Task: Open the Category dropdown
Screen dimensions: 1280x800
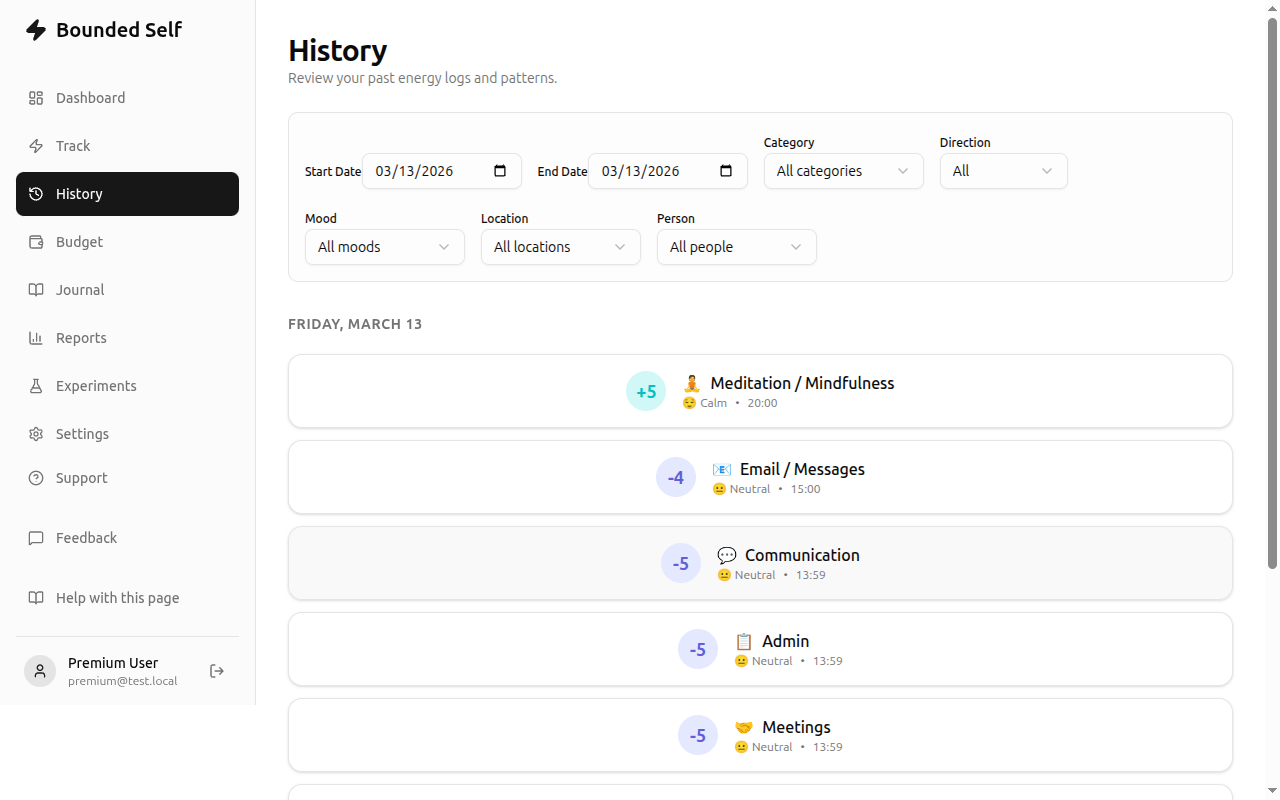Action: (x=843, y=171)
